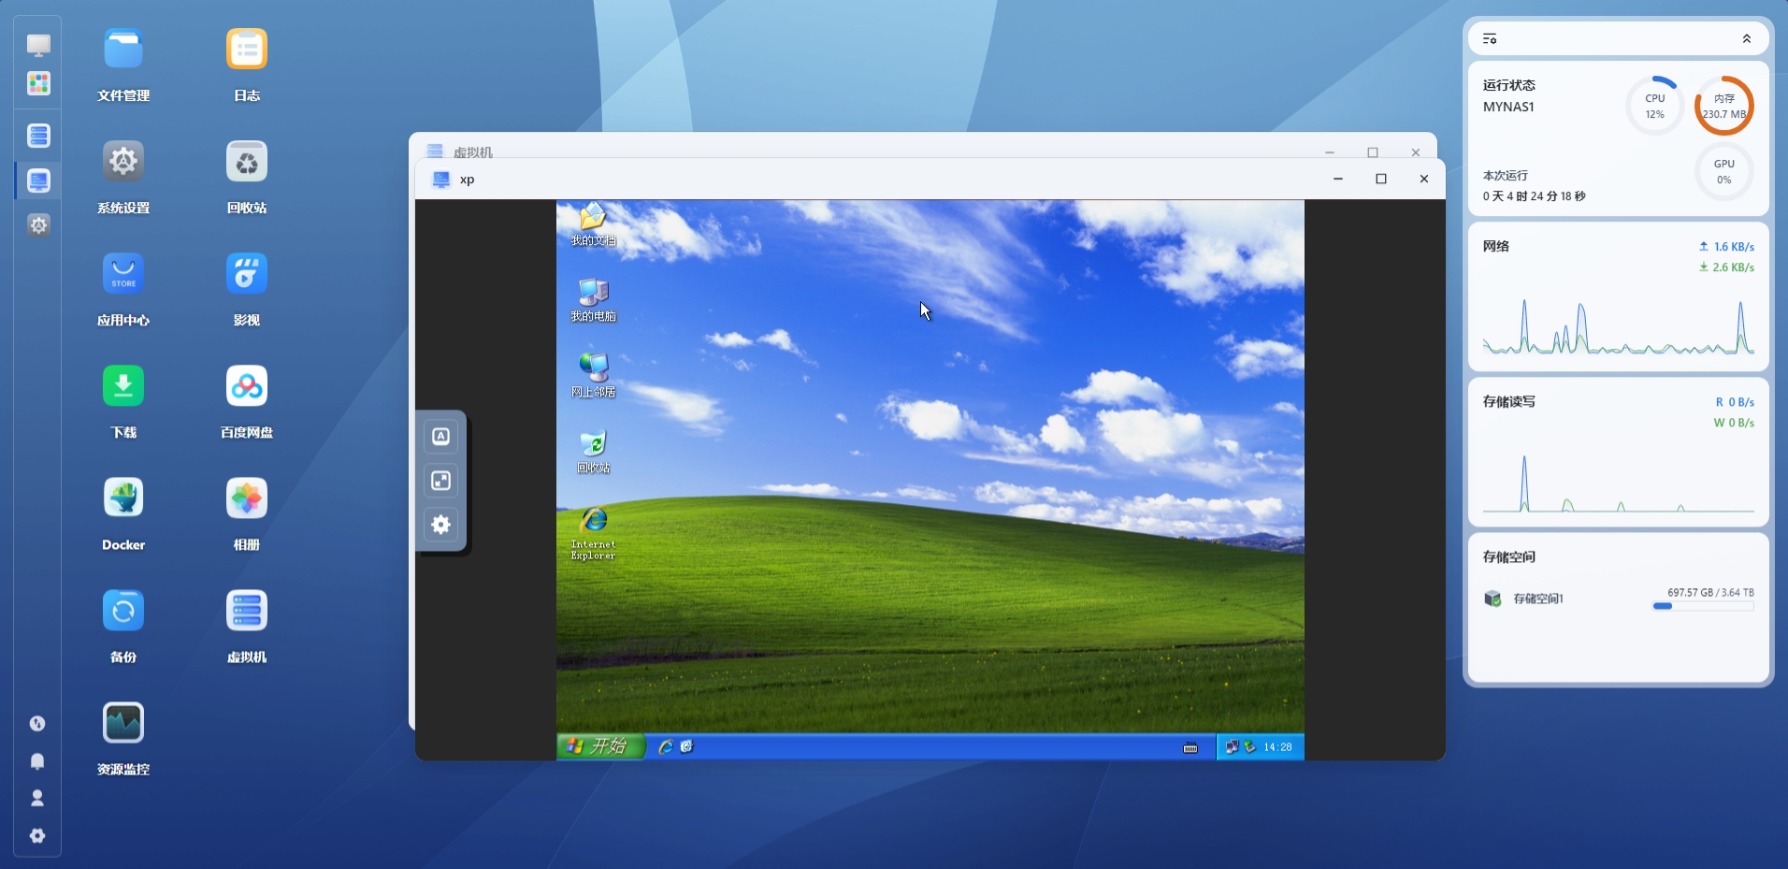Open the bottom settings gear in sidebar

[x=38, y=836]
